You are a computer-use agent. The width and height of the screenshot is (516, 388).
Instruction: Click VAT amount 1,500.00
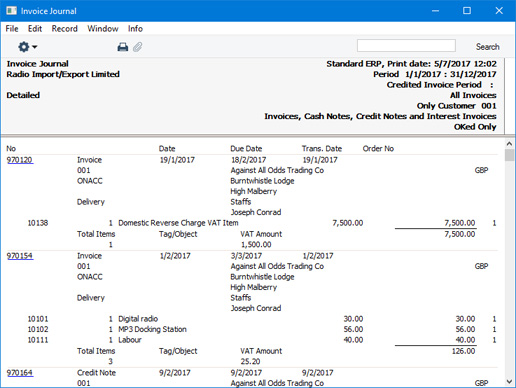(256, 245)
